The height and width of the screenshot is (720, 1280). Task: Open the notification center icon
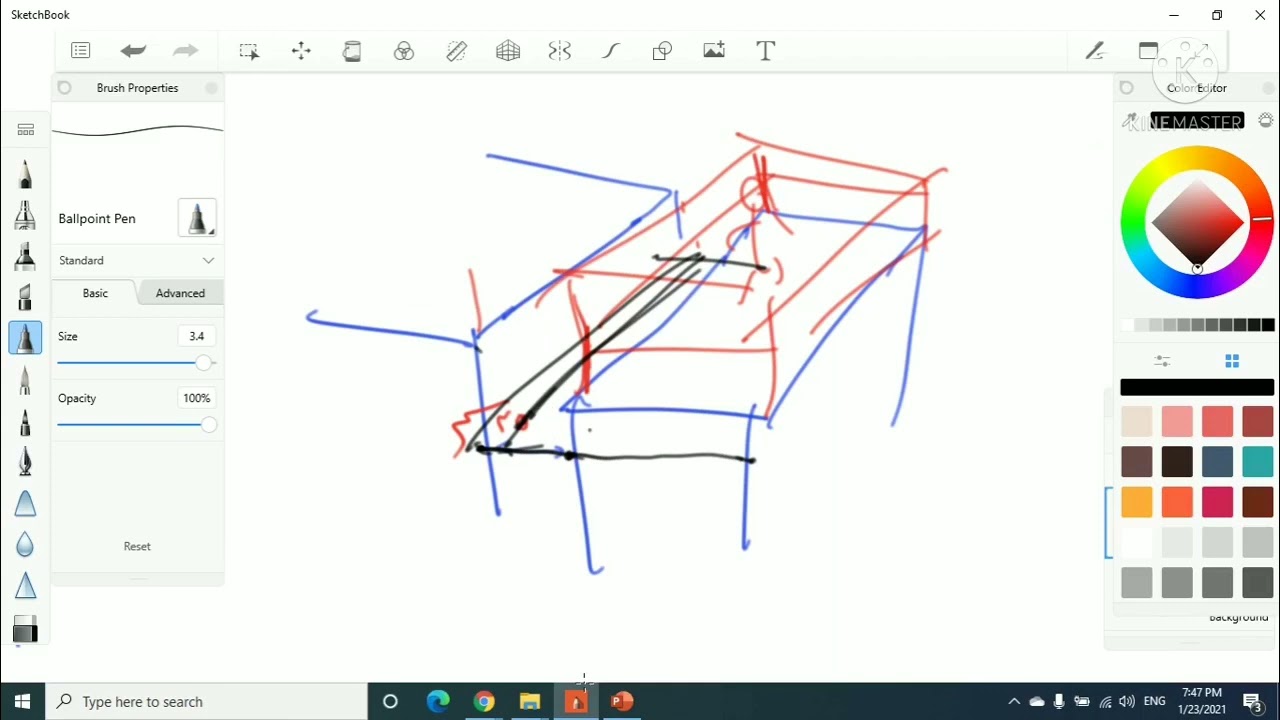(1252, 701)
